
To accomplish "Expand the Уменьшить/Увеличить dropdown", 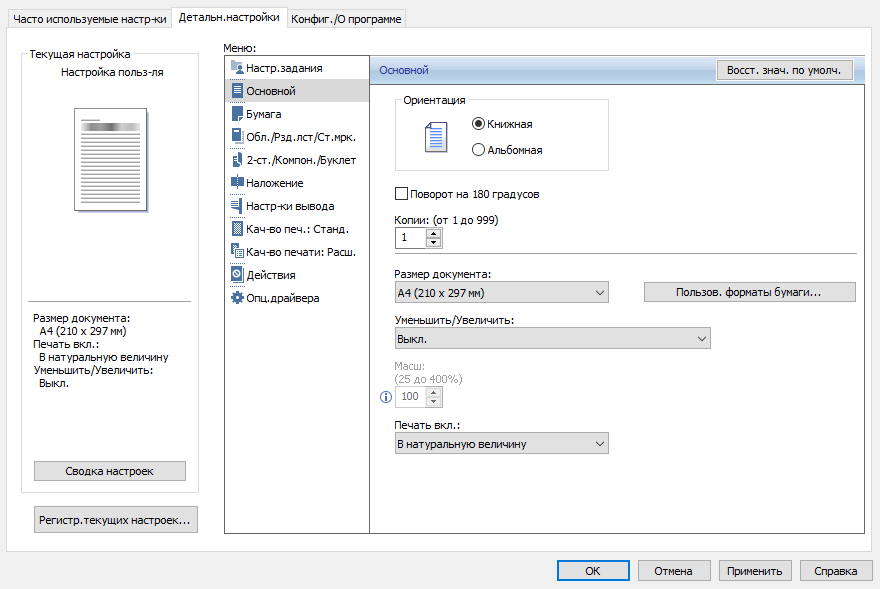I will tap(553, 340).
